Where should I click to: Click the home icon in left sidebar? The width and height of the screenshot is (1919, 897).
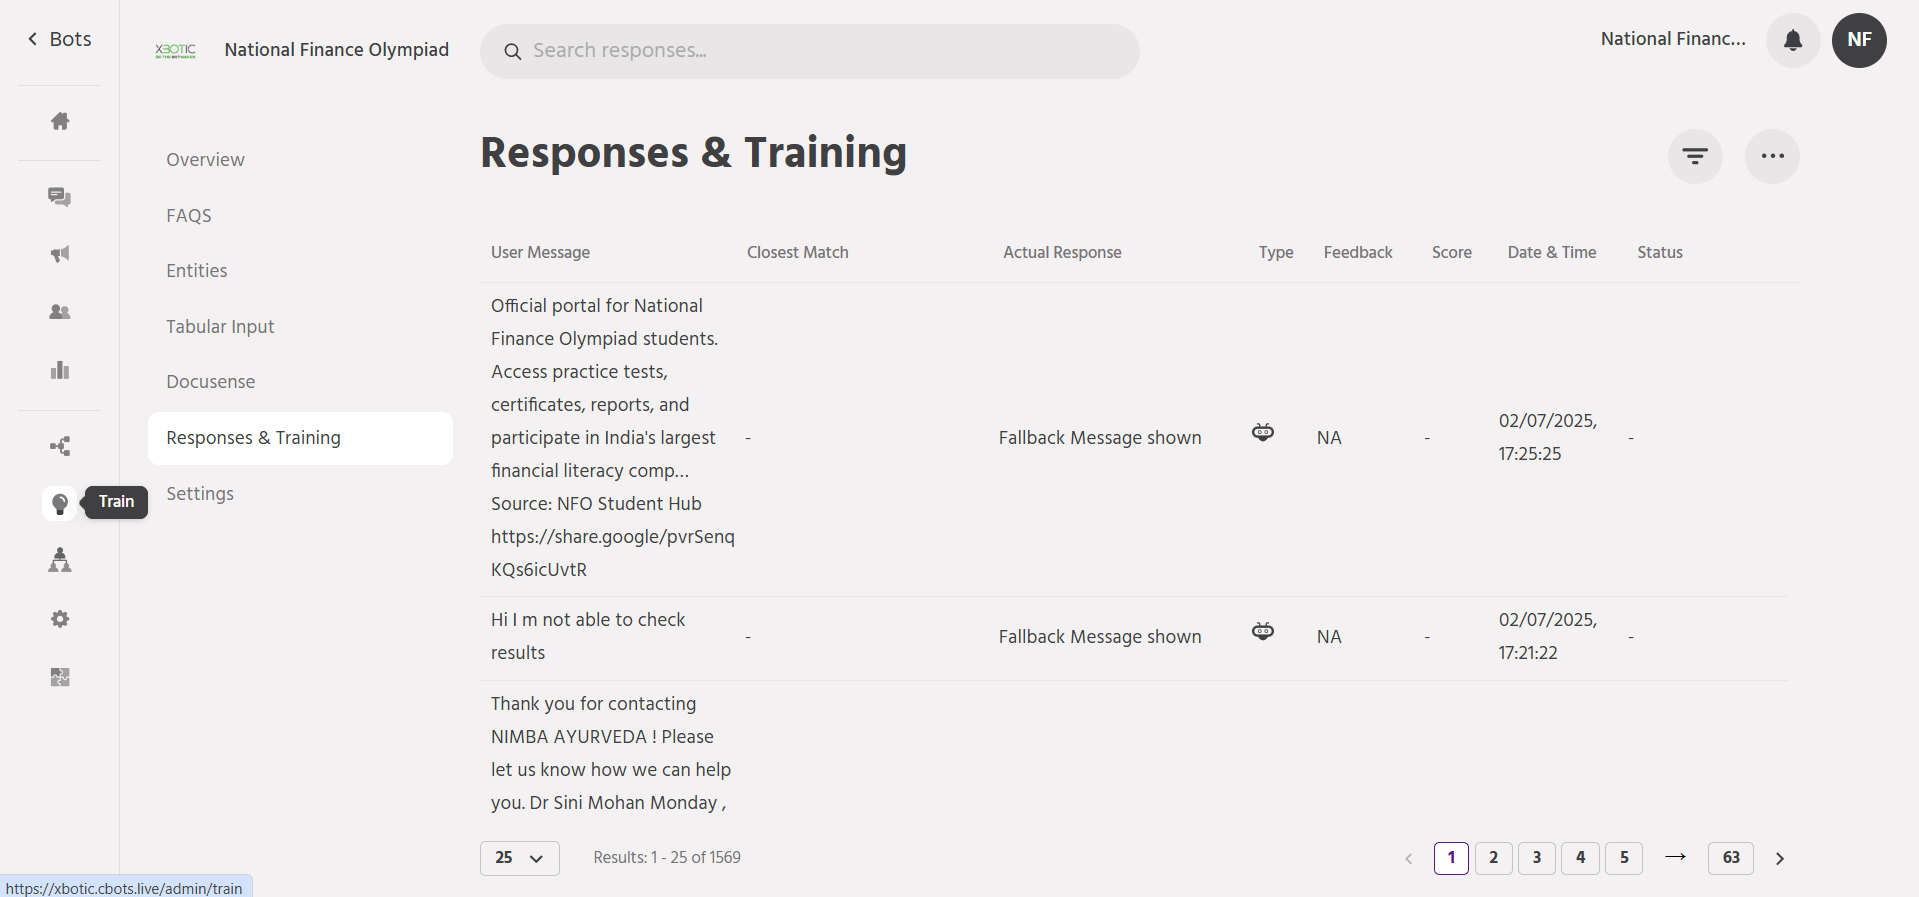pyautogui.click(x=60, y=121)
